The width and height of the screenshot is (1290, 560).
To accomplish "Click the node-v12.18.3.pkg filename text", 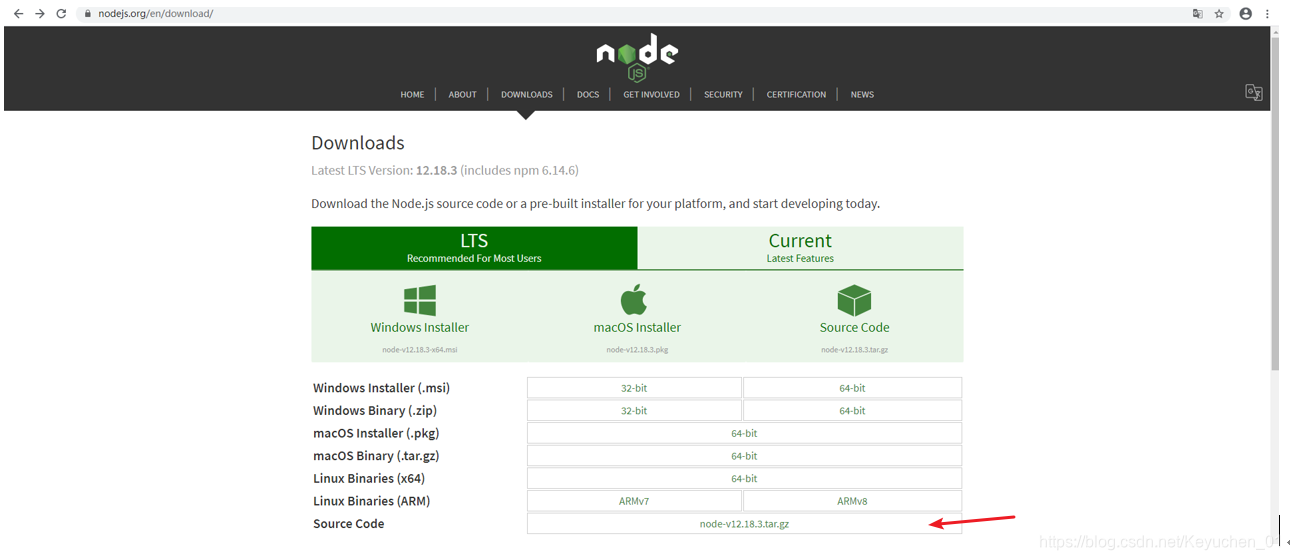I will click(x=637, y=350).
